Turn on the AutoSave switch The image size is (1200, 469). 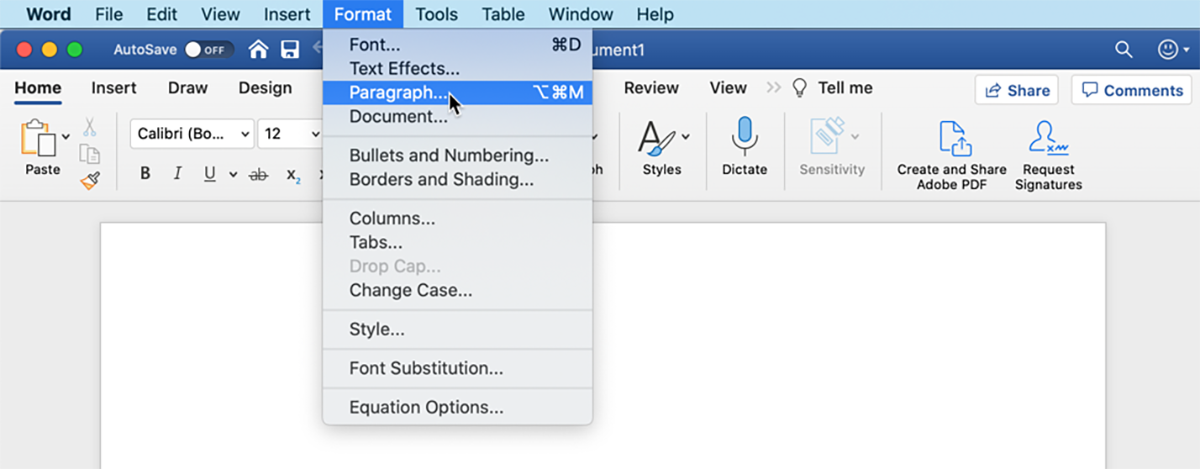click(x=209, y=49)
